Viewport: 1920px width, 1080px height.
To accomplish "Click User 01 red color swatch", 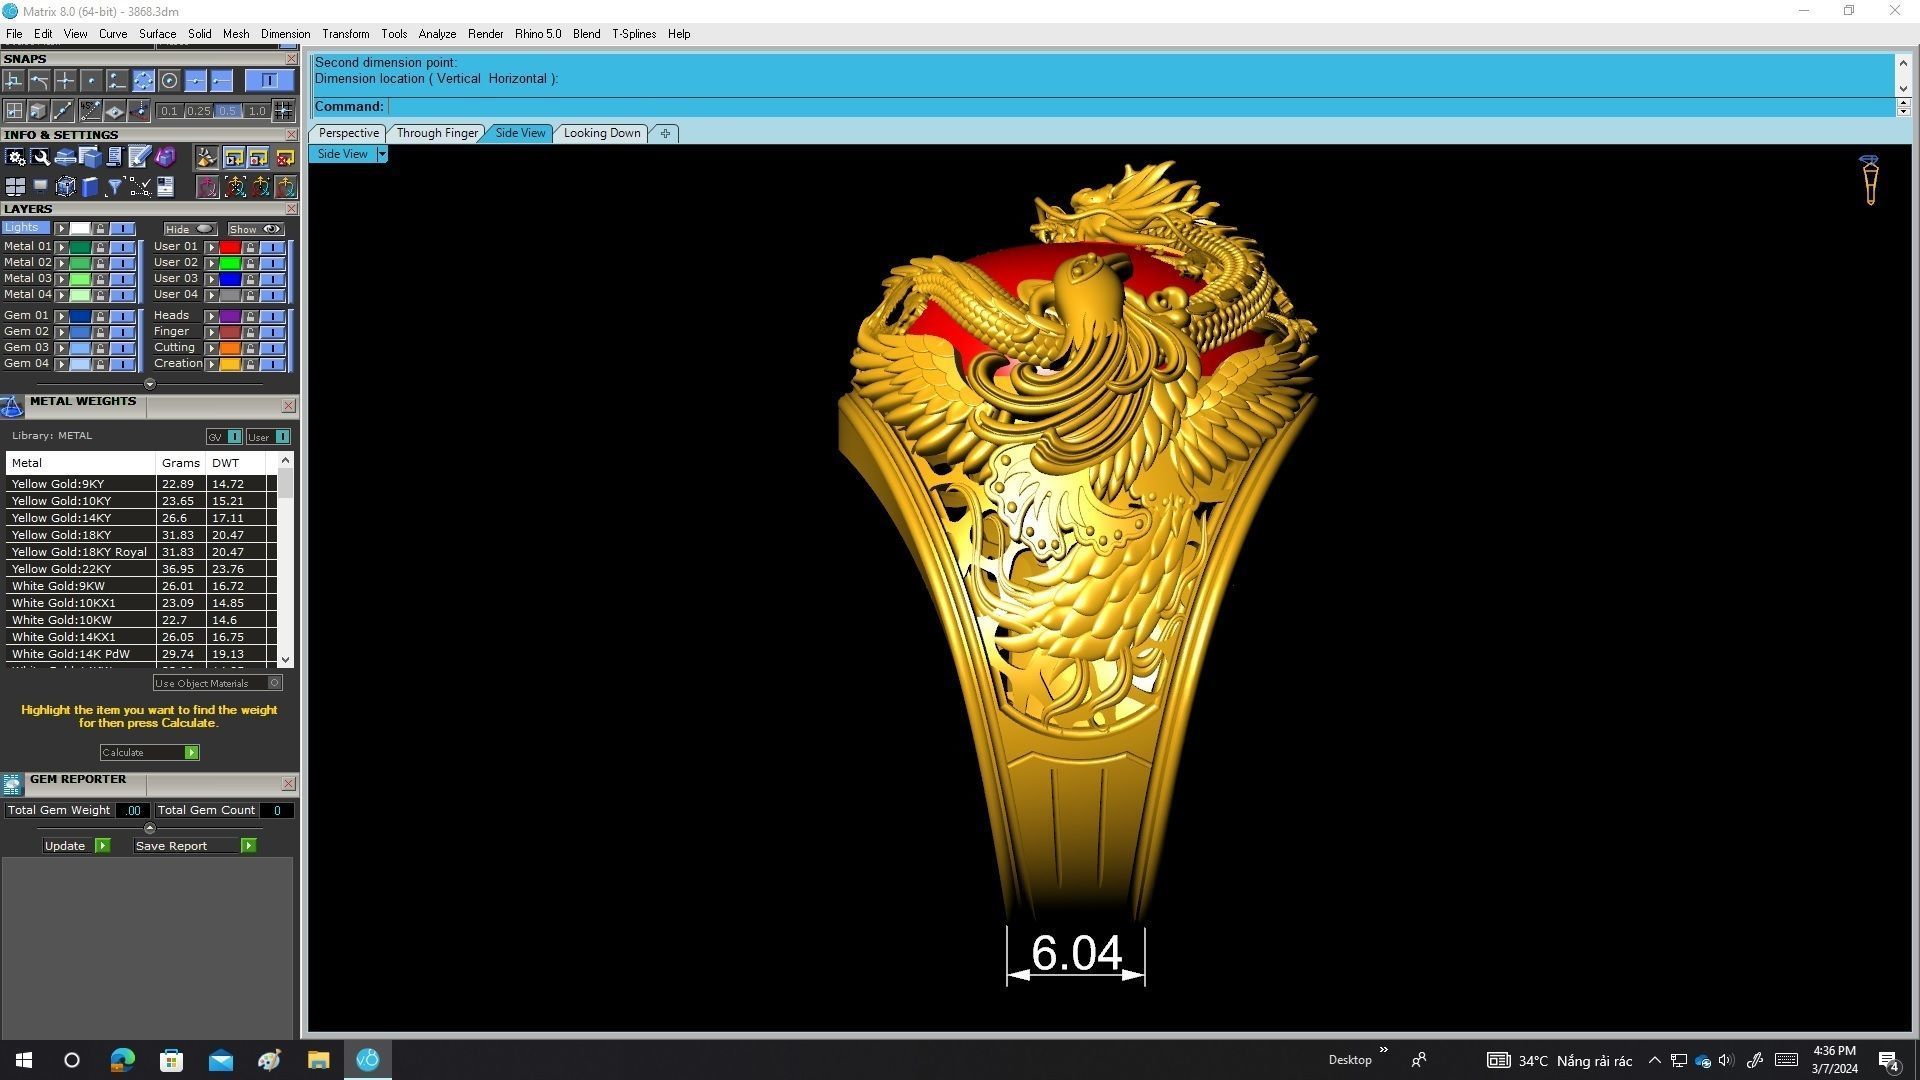I will 230,247.
